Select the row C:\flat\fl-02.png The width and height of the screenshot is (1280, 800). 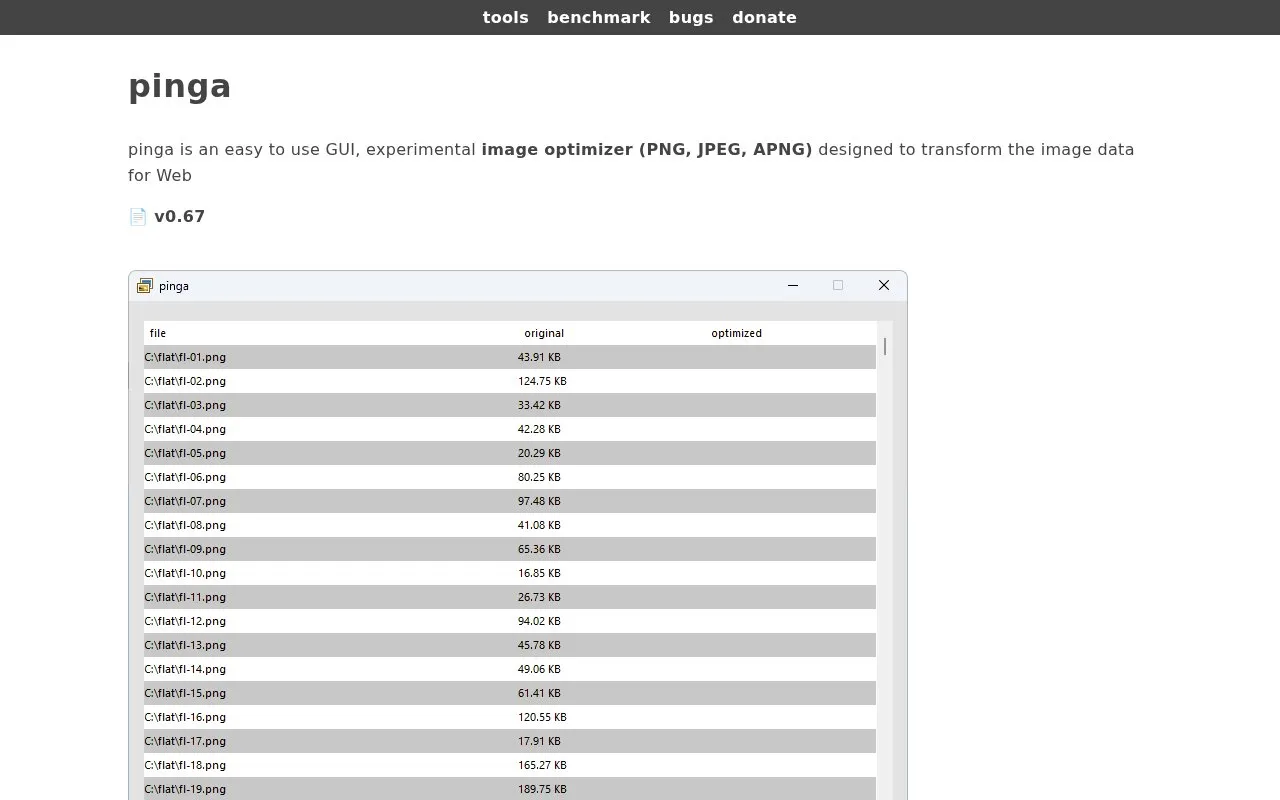[510, 381]
